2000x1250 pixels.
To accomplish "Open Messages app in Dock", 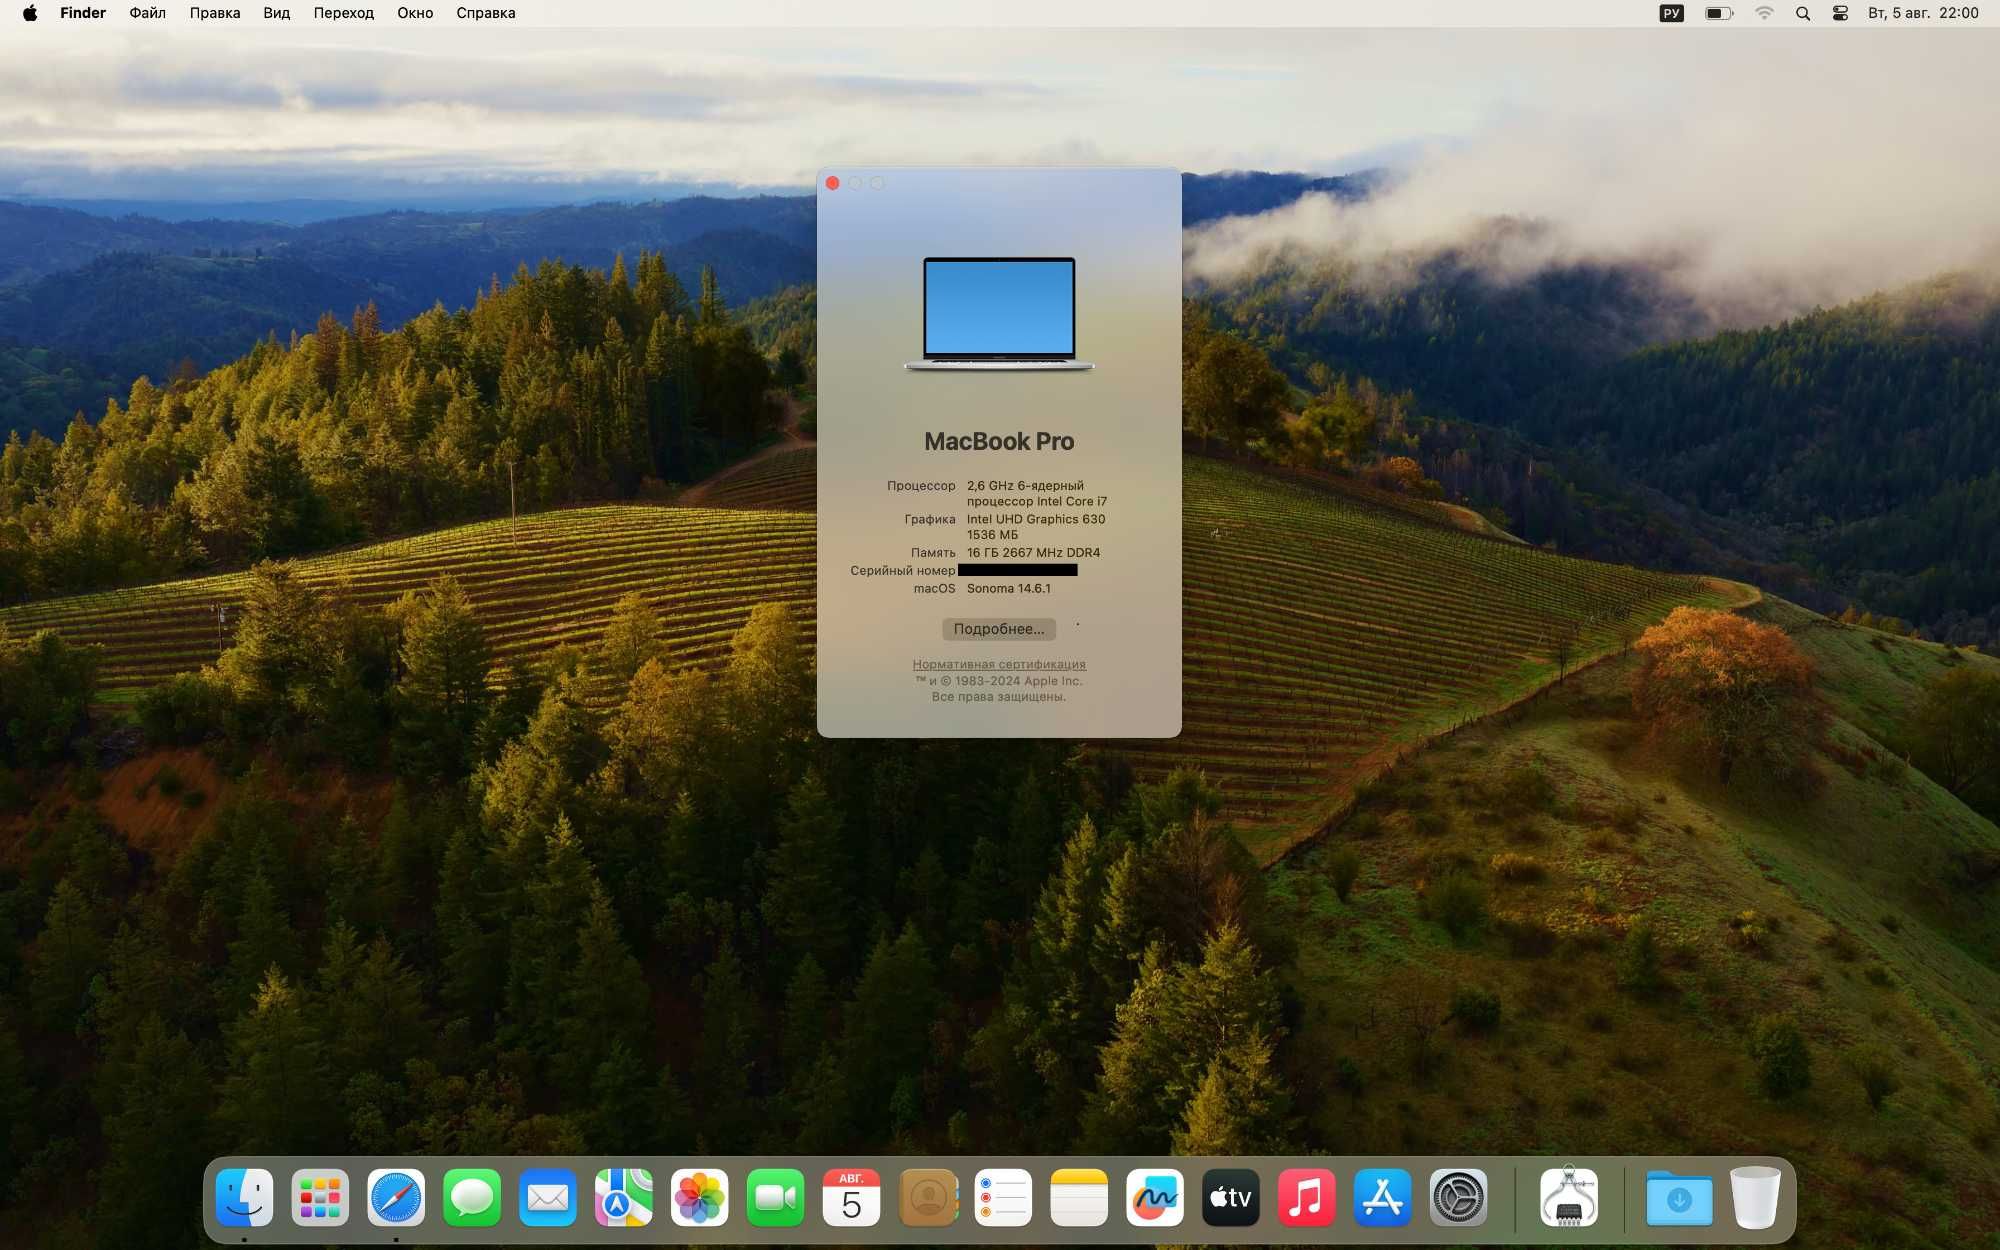I will [472, 1197].
